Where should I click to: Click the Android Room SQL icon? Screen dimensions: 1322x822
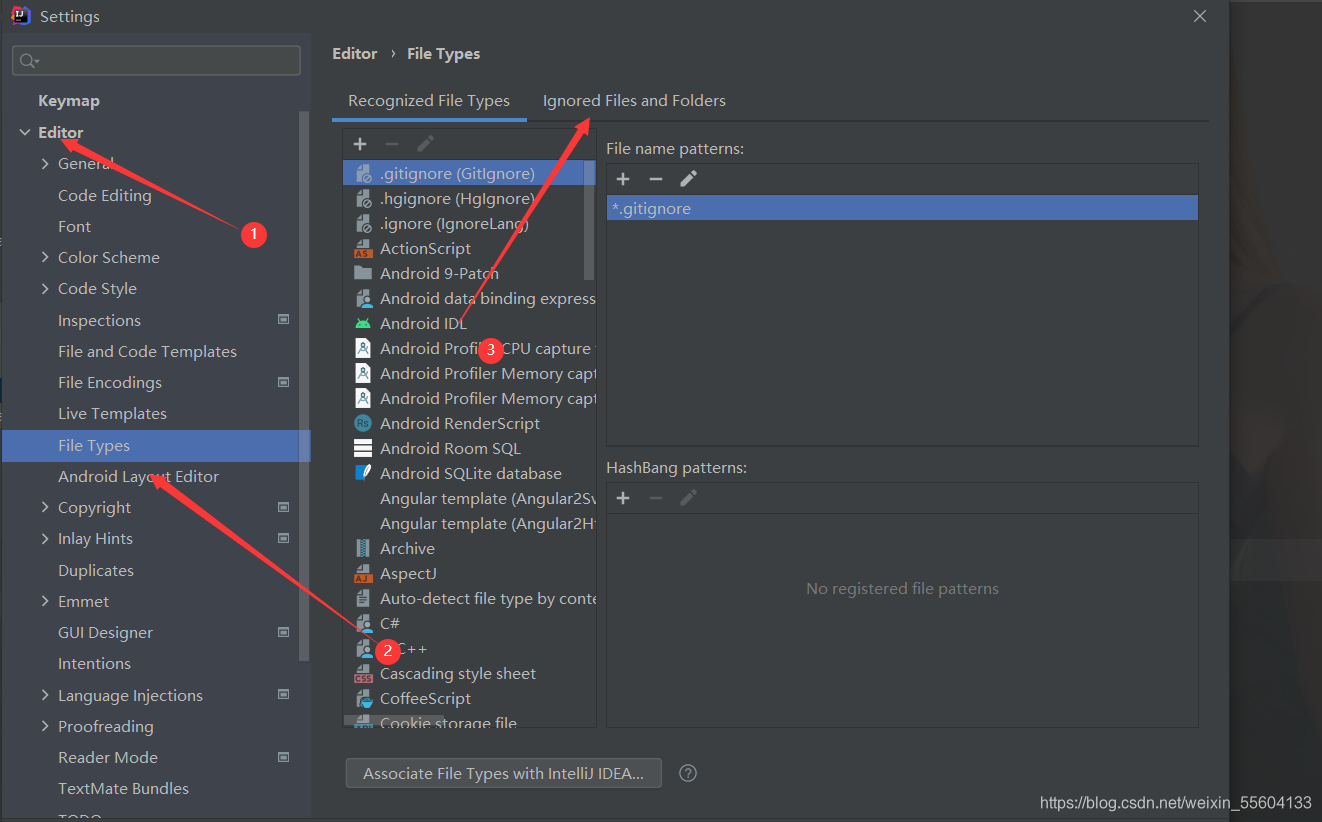[363, 449]
